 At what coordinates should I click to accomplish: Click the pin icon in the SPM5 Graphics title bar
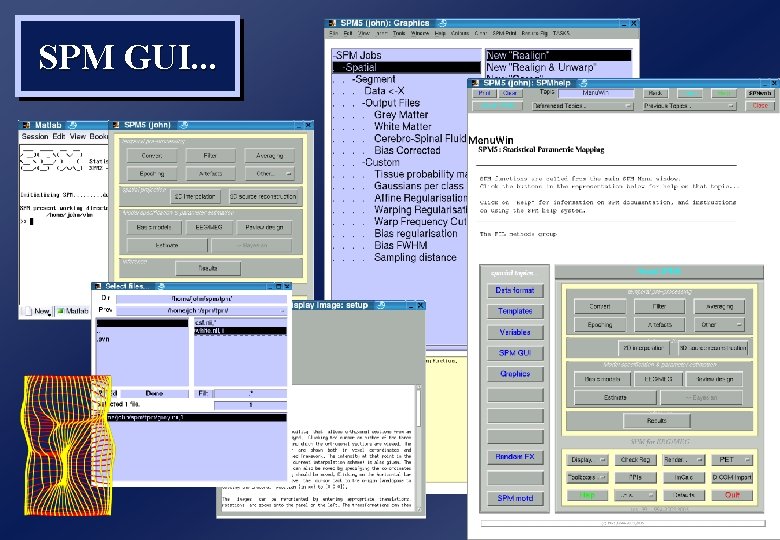pos(442,23)
